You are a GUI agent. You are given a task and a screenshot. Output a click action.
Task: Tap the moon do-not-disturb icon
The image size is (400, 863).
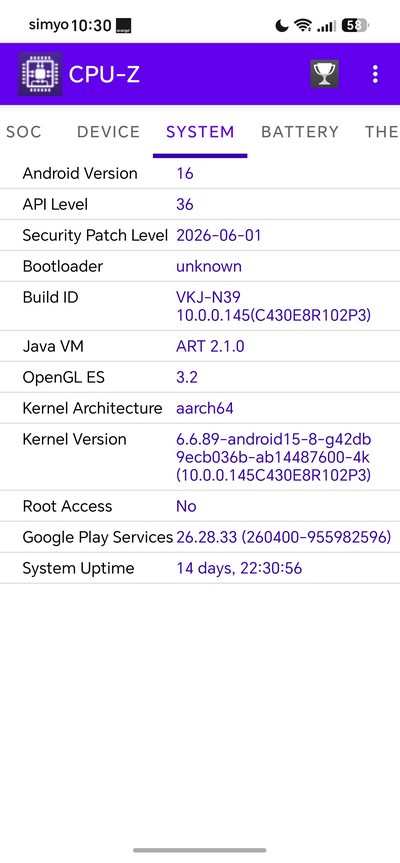pos(281,25)
